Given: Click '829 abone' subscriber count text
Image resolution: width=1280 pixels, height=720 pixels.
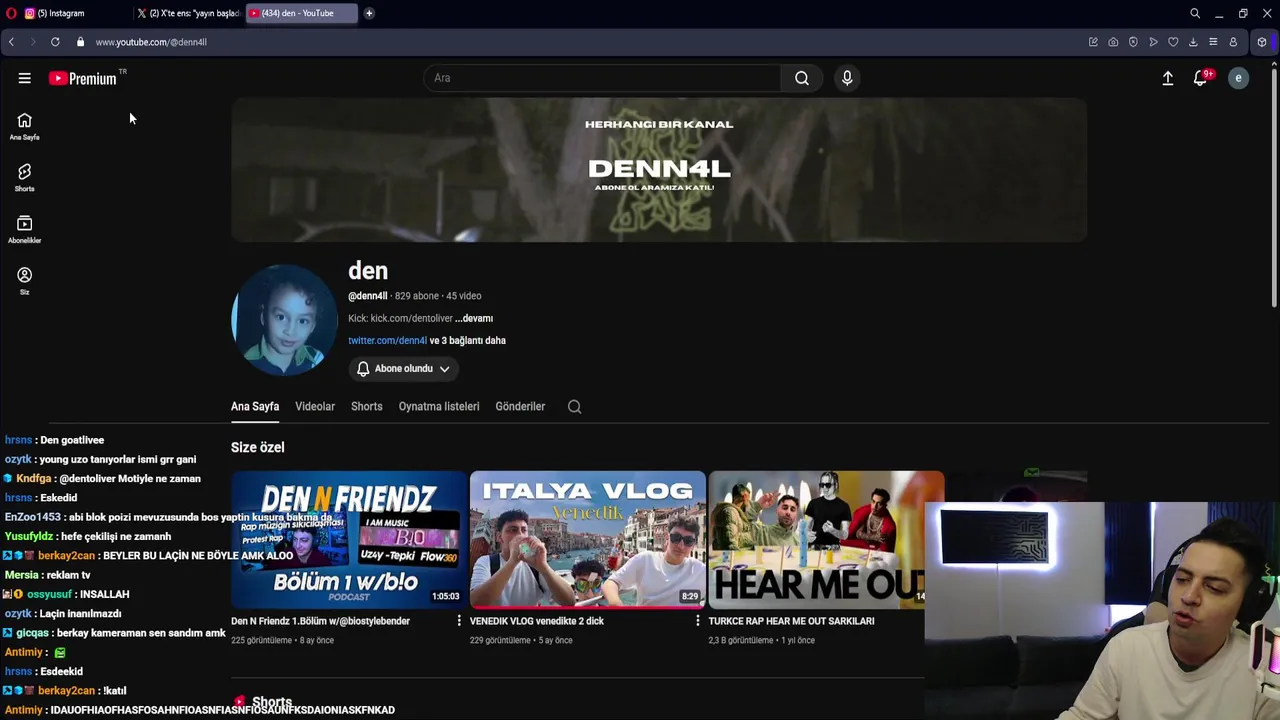Looking at the screenshot, I should tap(417, 296).
